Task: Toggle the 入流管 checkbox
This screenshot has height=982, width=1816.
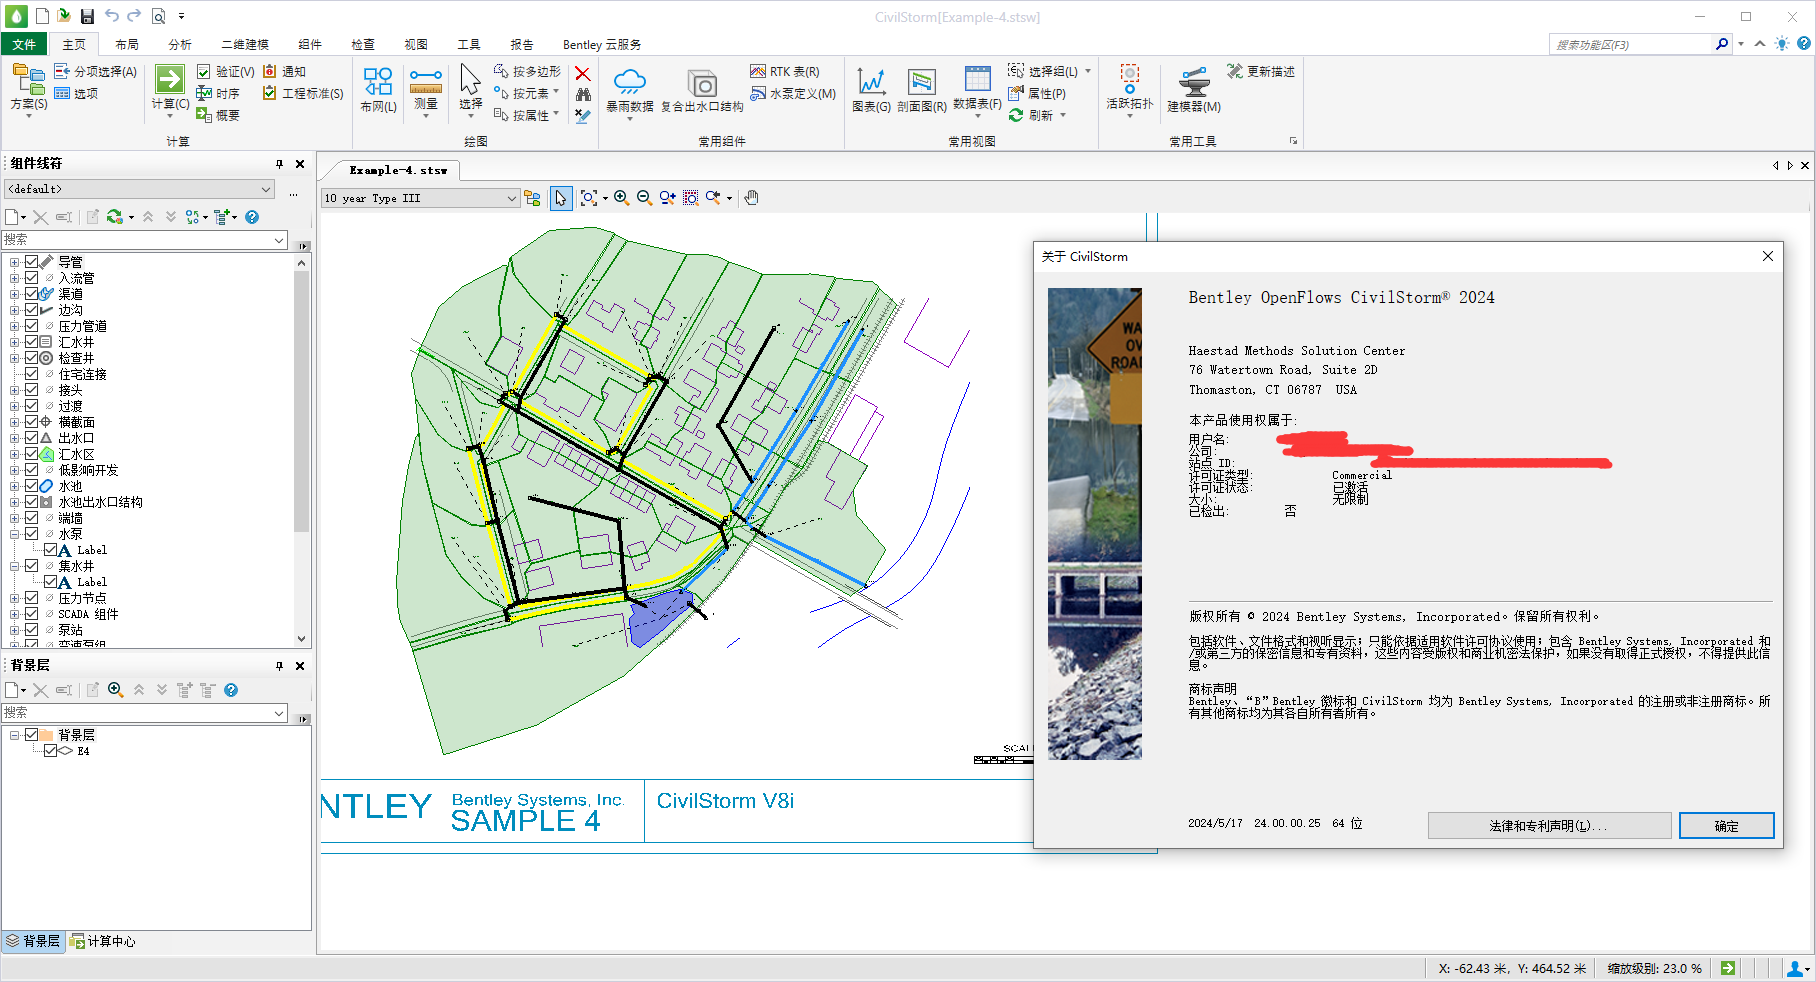Action: tap(31, 278)
